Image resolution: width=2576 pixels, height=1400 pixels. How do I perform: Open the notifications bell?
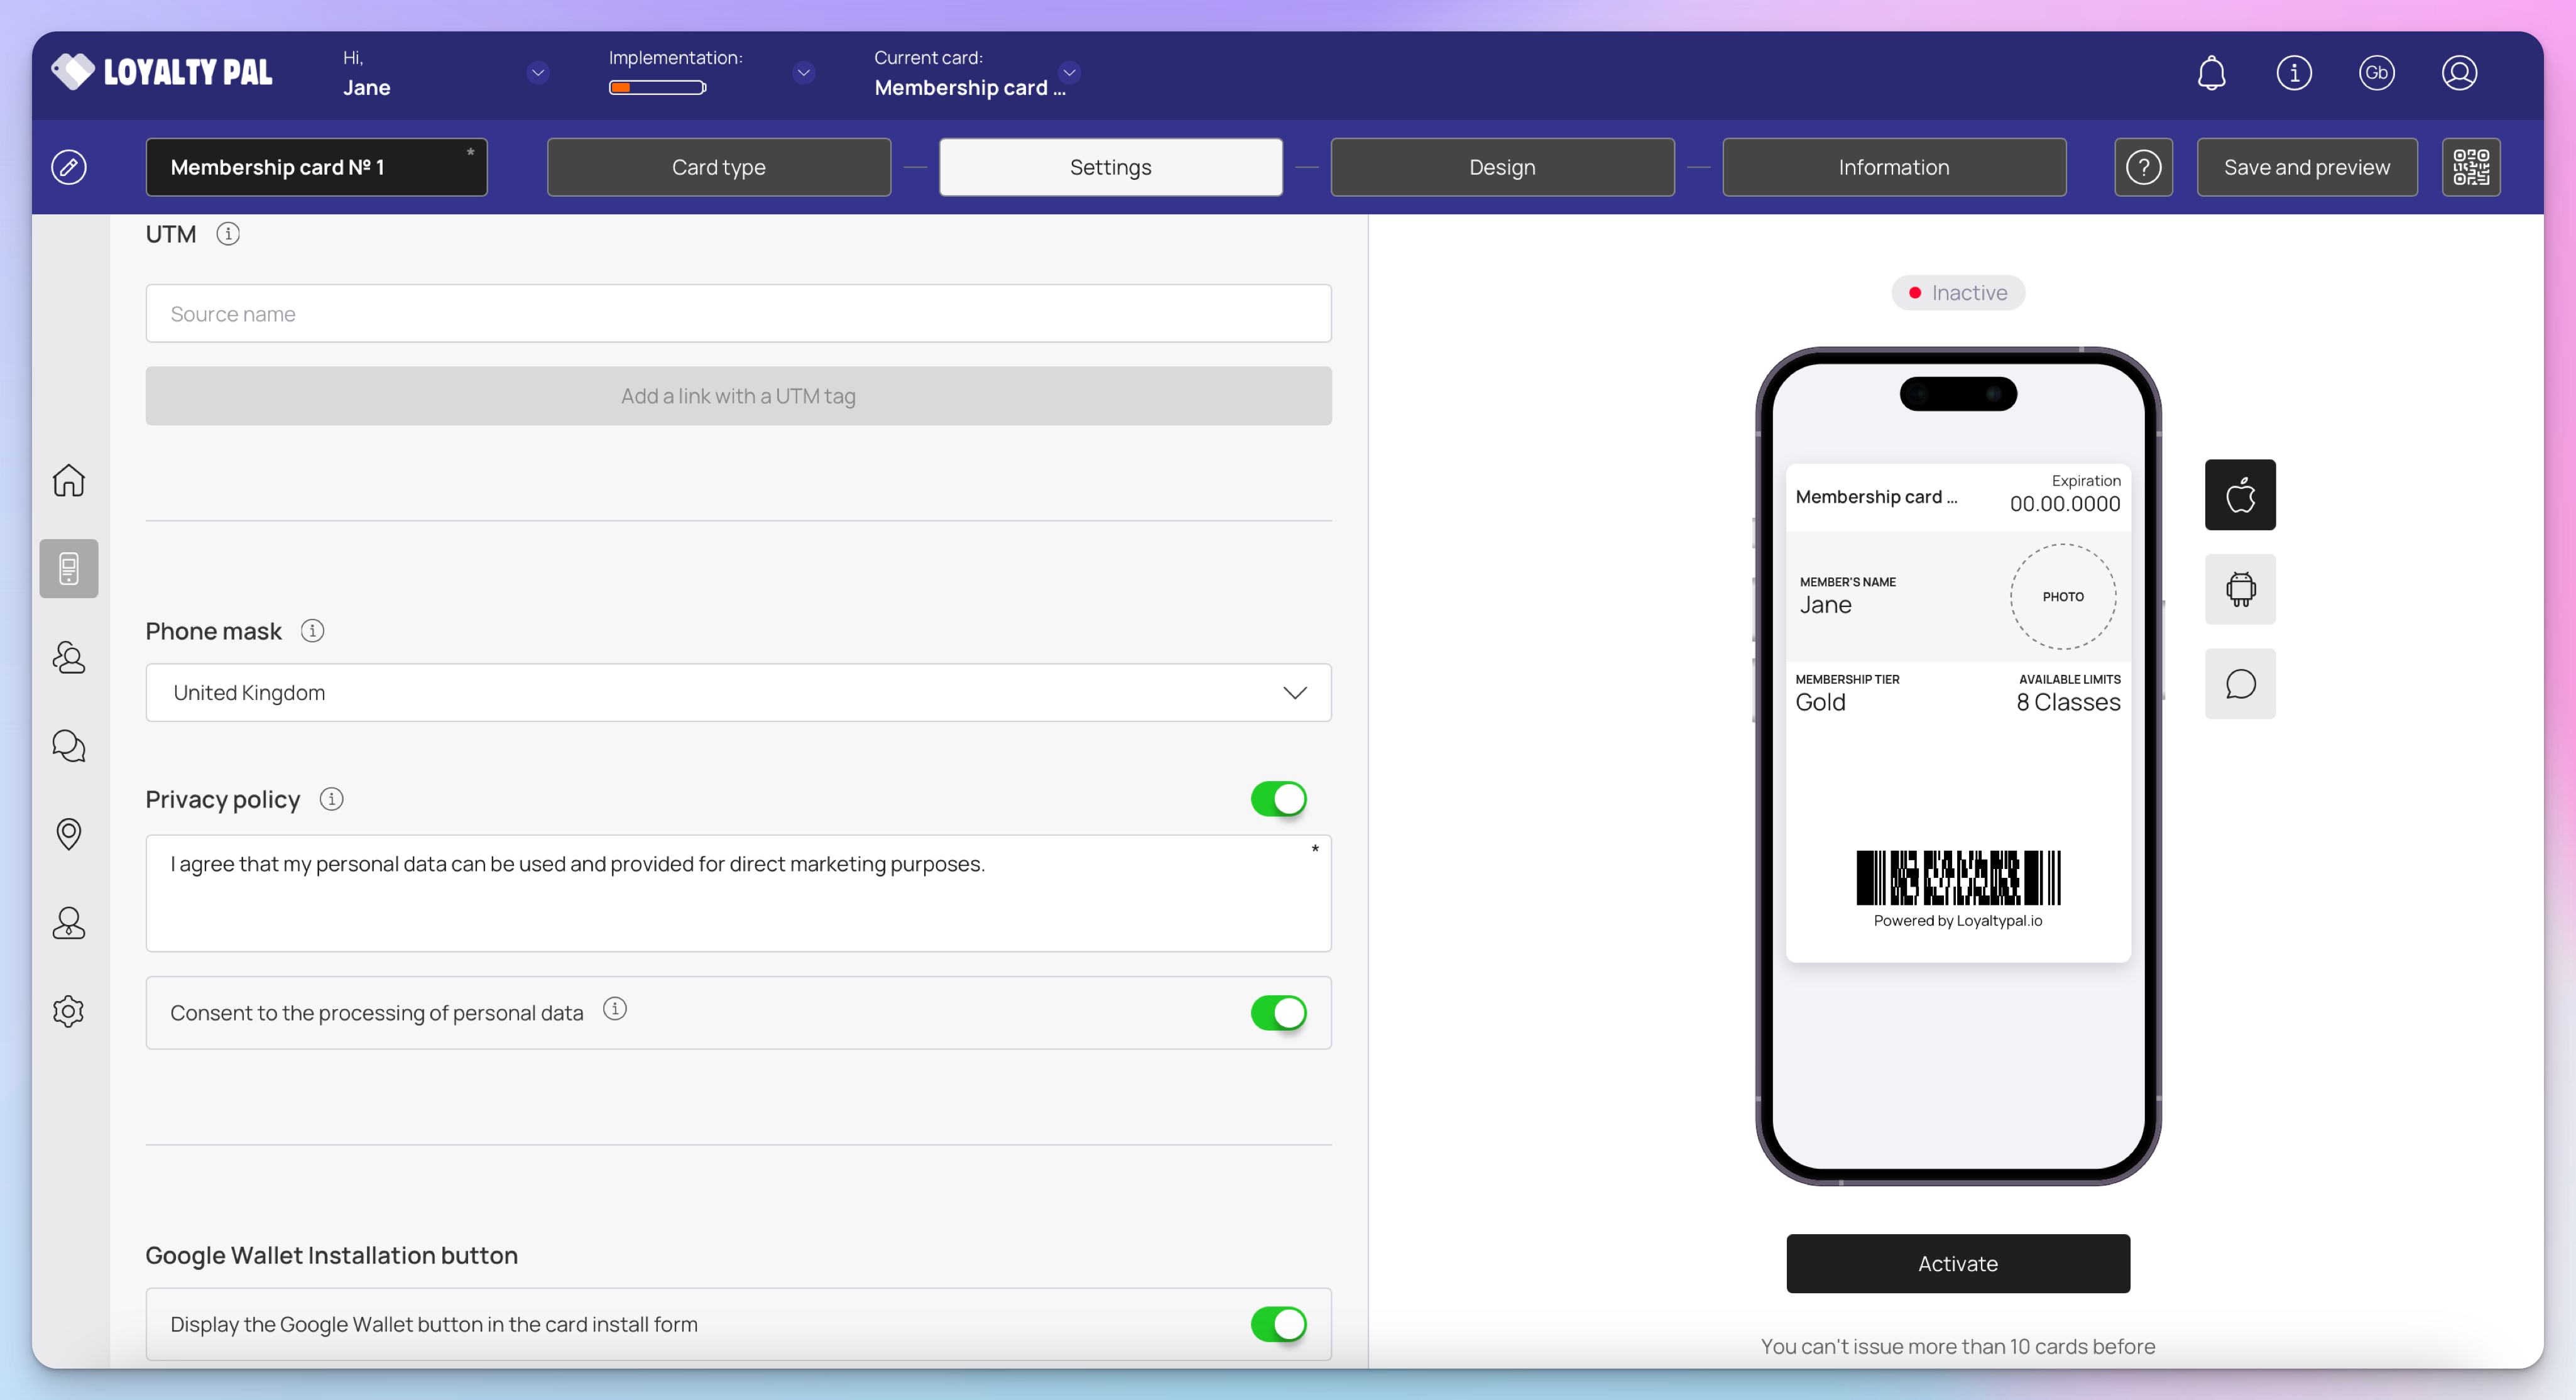click(2211, 73)
